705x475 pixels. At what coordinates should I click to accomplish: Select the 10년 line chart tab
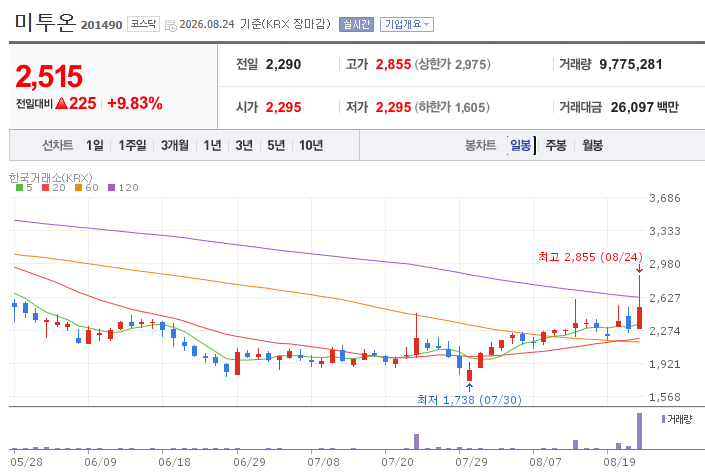(x=311, y=145)
